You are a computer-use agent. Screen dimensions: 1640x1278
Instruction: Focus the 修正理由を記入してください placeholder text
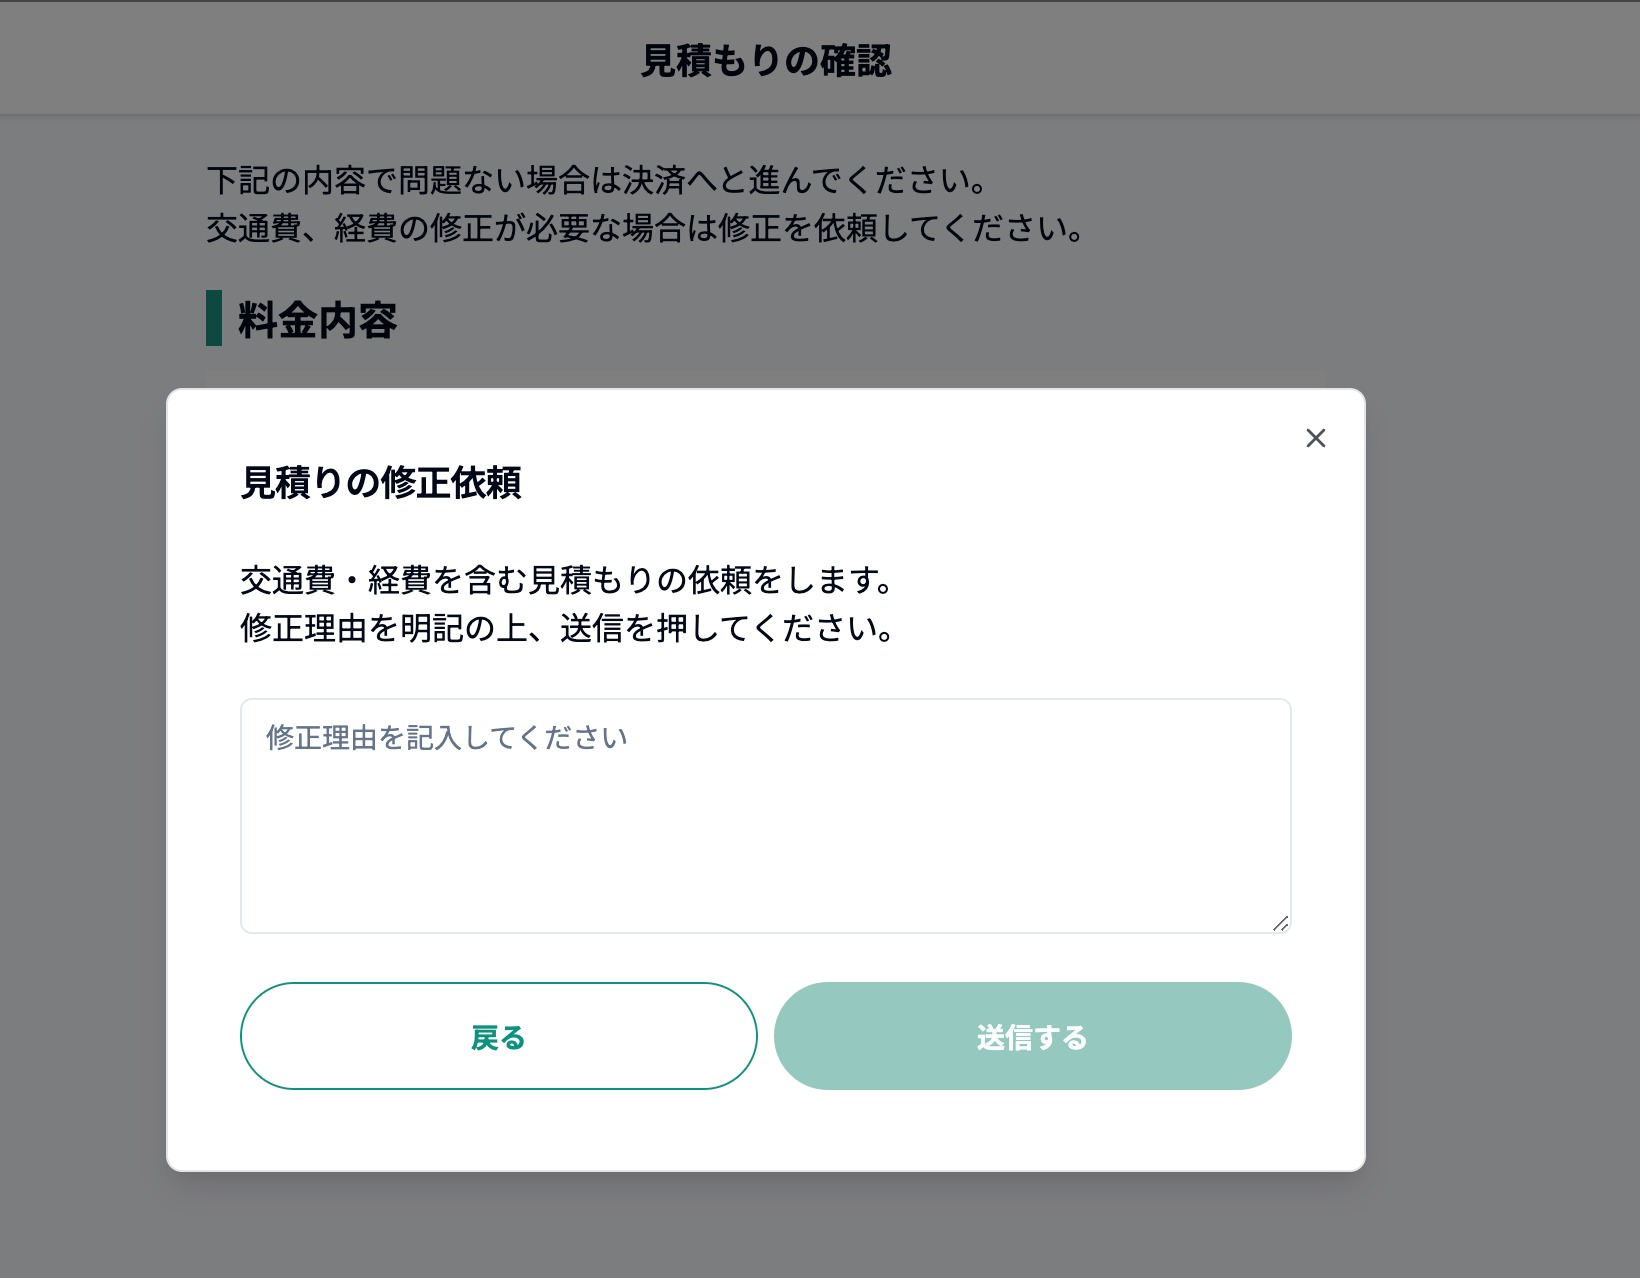446,738
